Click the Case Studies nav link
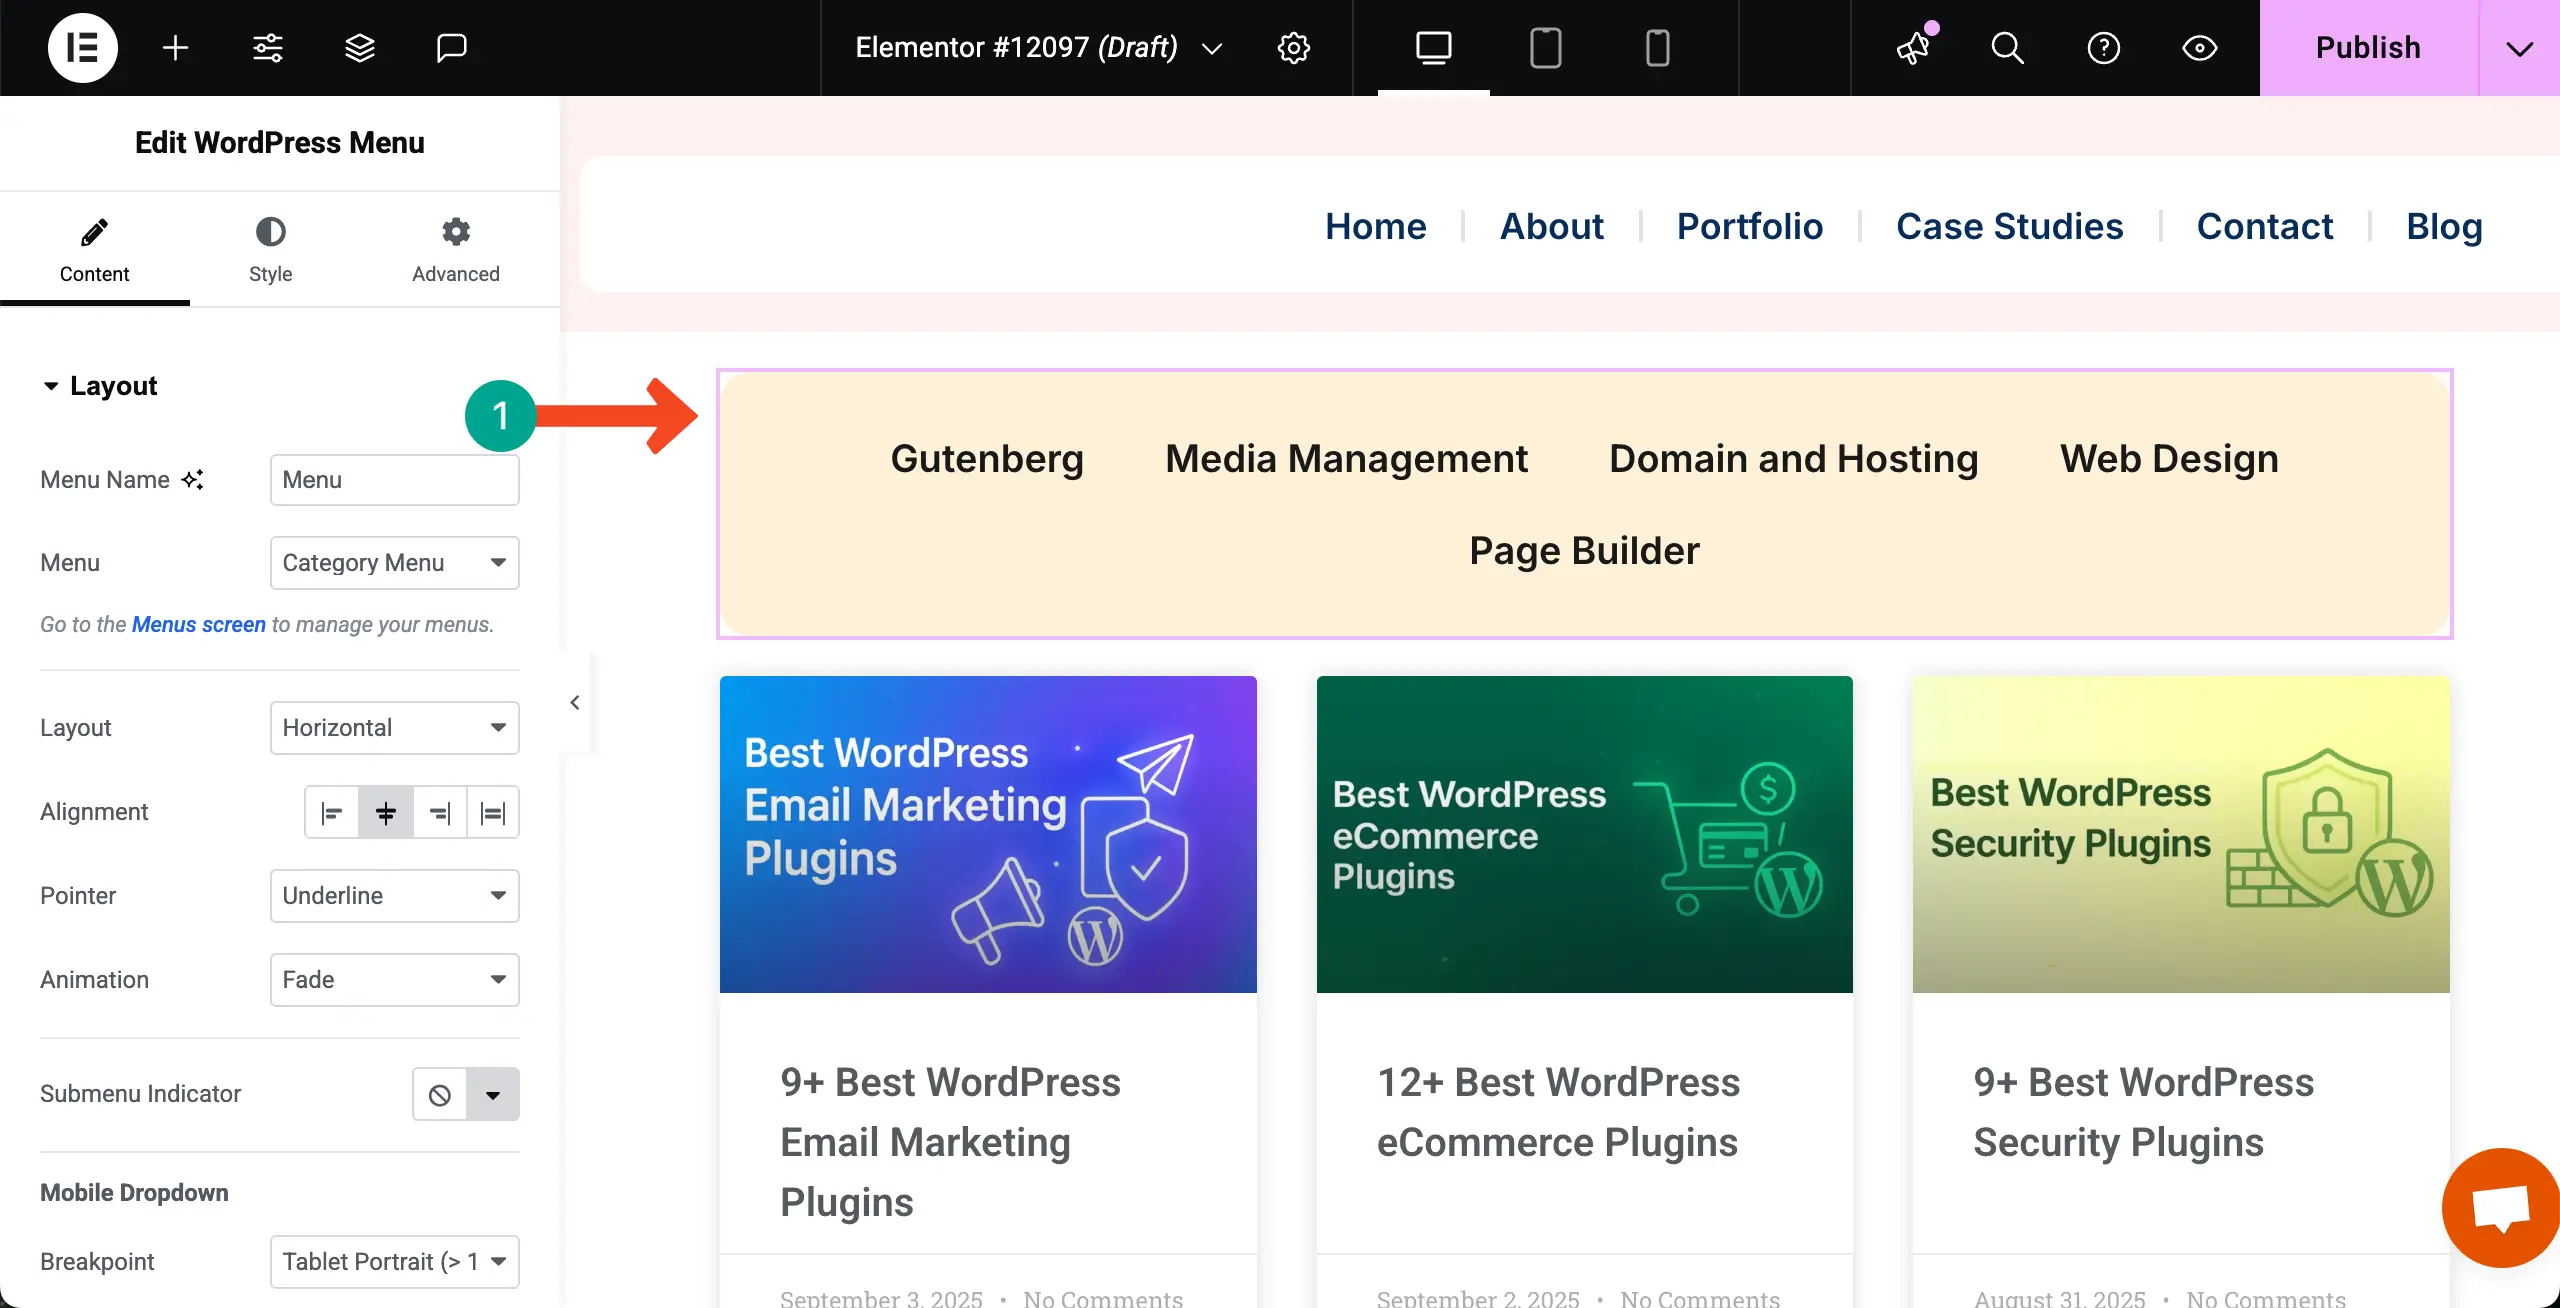This screenshot has height=1308, width=2560. tap(2010, 226)
